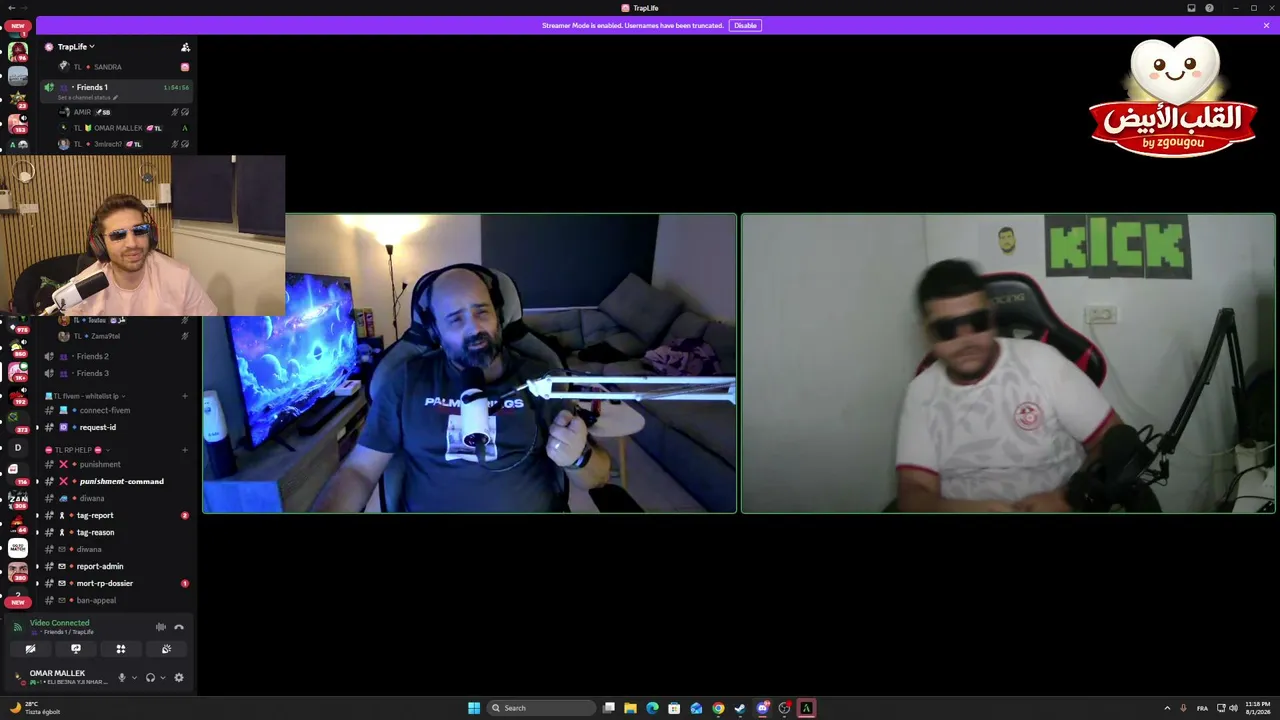The height and width of the screenshot is (720, 1280).
Task: Open input device options chevron beside microphone
Action: (x=134, y=678)
